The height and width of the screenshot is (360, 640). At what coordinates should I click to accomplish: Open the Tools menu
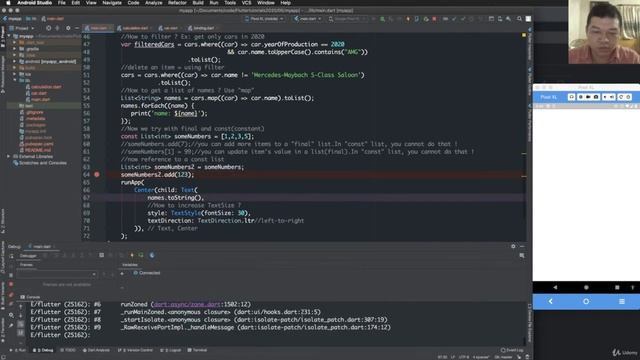coord(230,3)
